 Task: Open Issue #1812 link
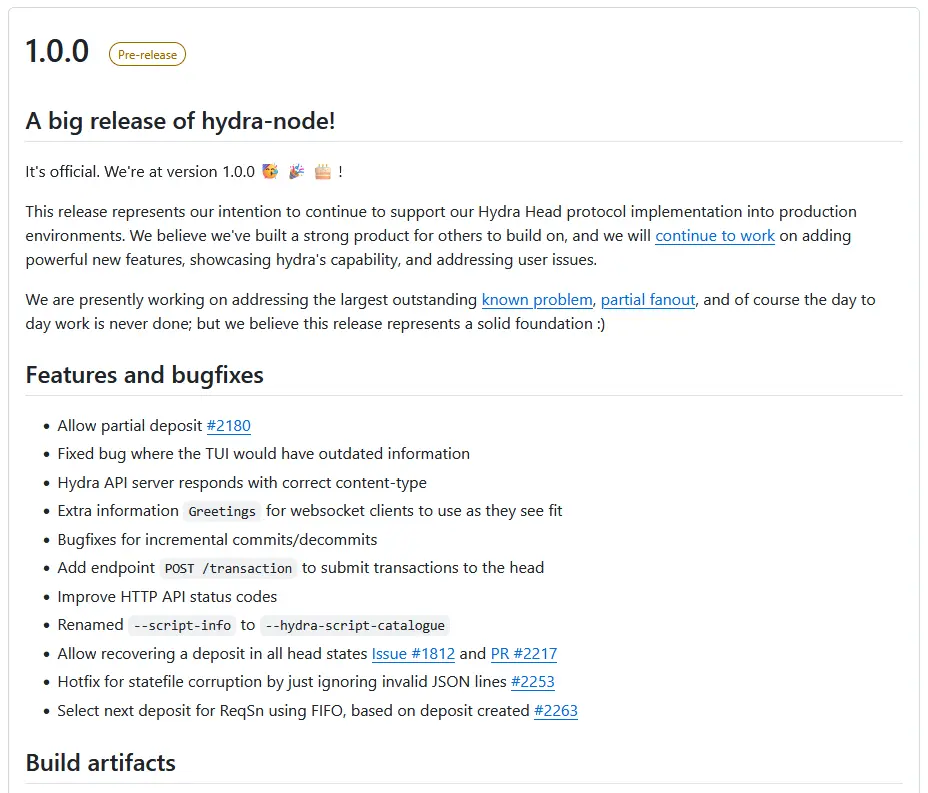413,653
